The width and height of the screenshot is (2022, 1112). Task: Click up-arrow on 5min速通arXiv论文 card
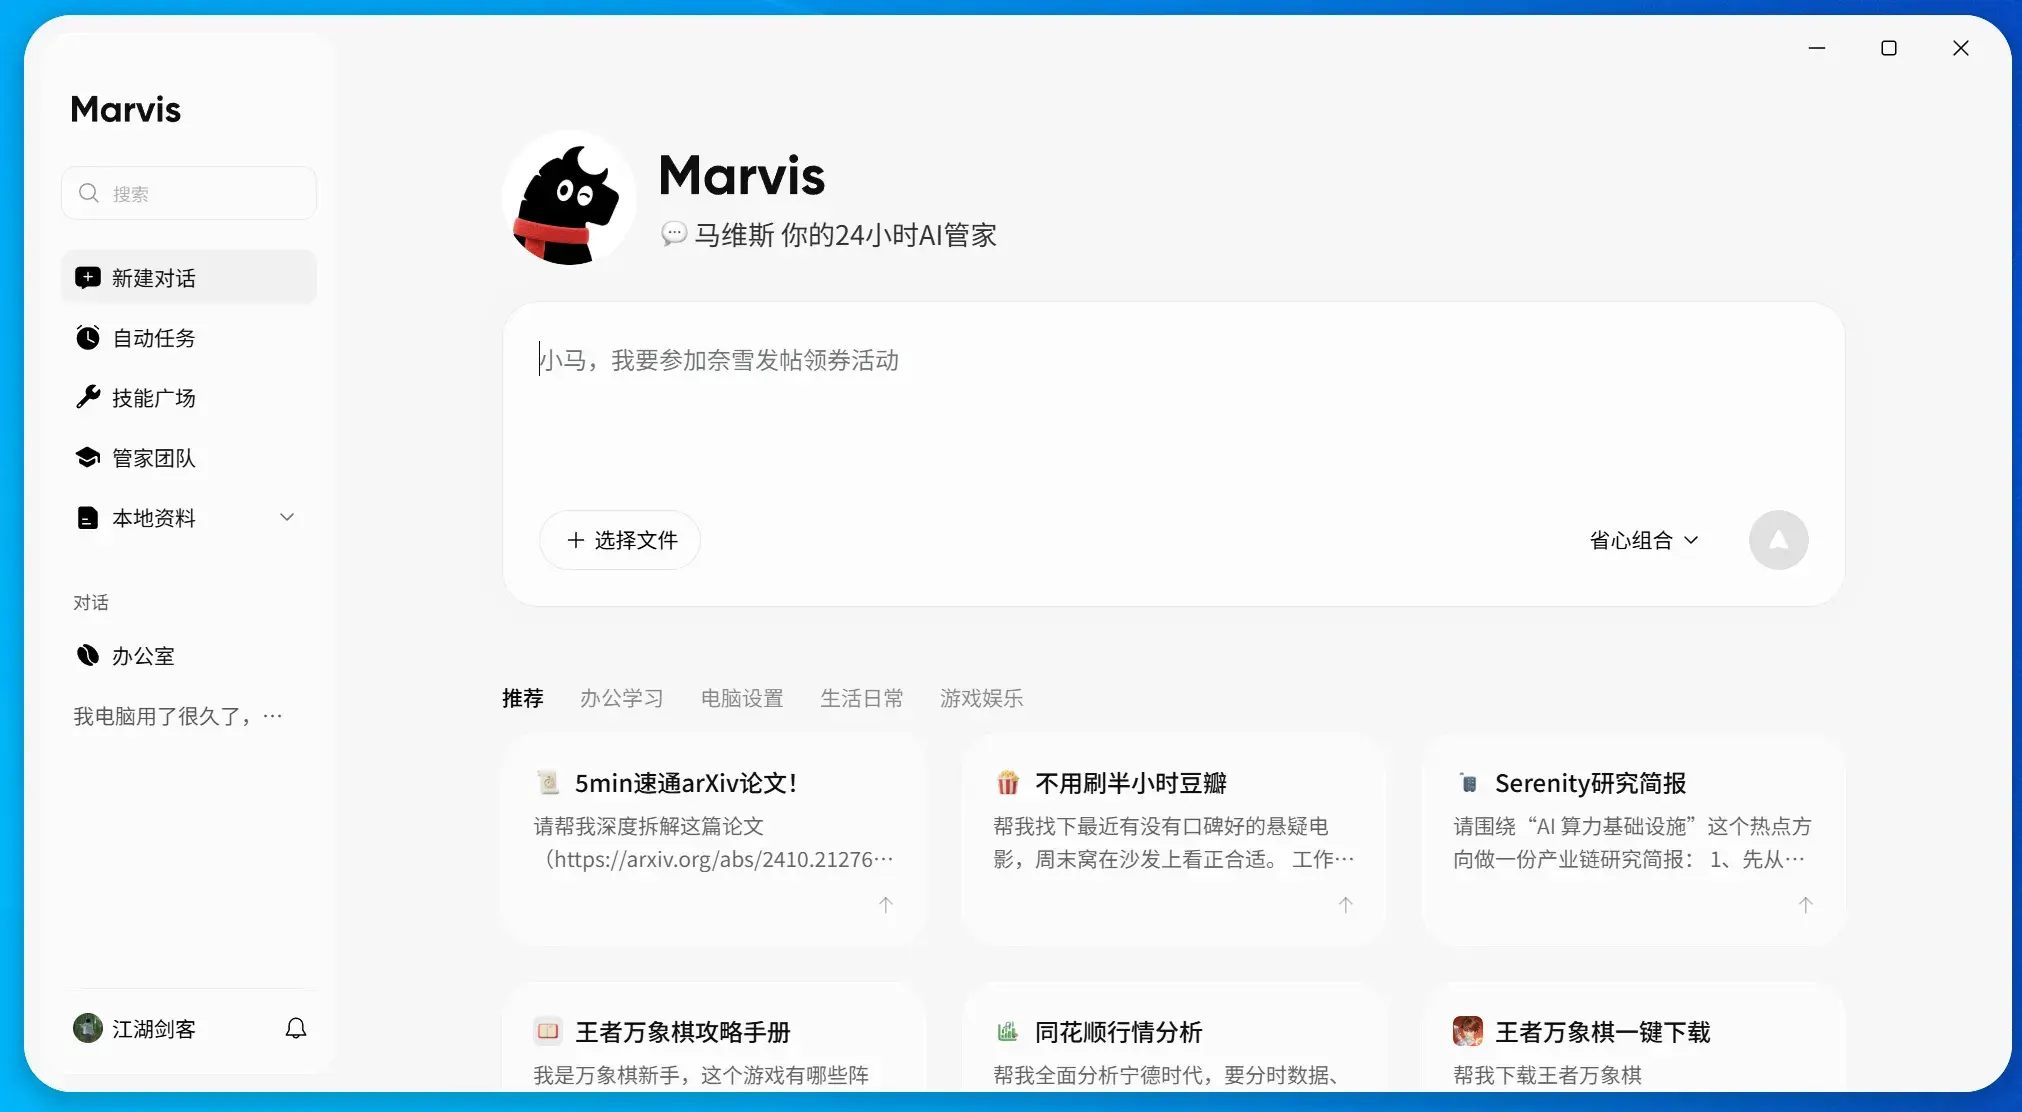[886, 904]
